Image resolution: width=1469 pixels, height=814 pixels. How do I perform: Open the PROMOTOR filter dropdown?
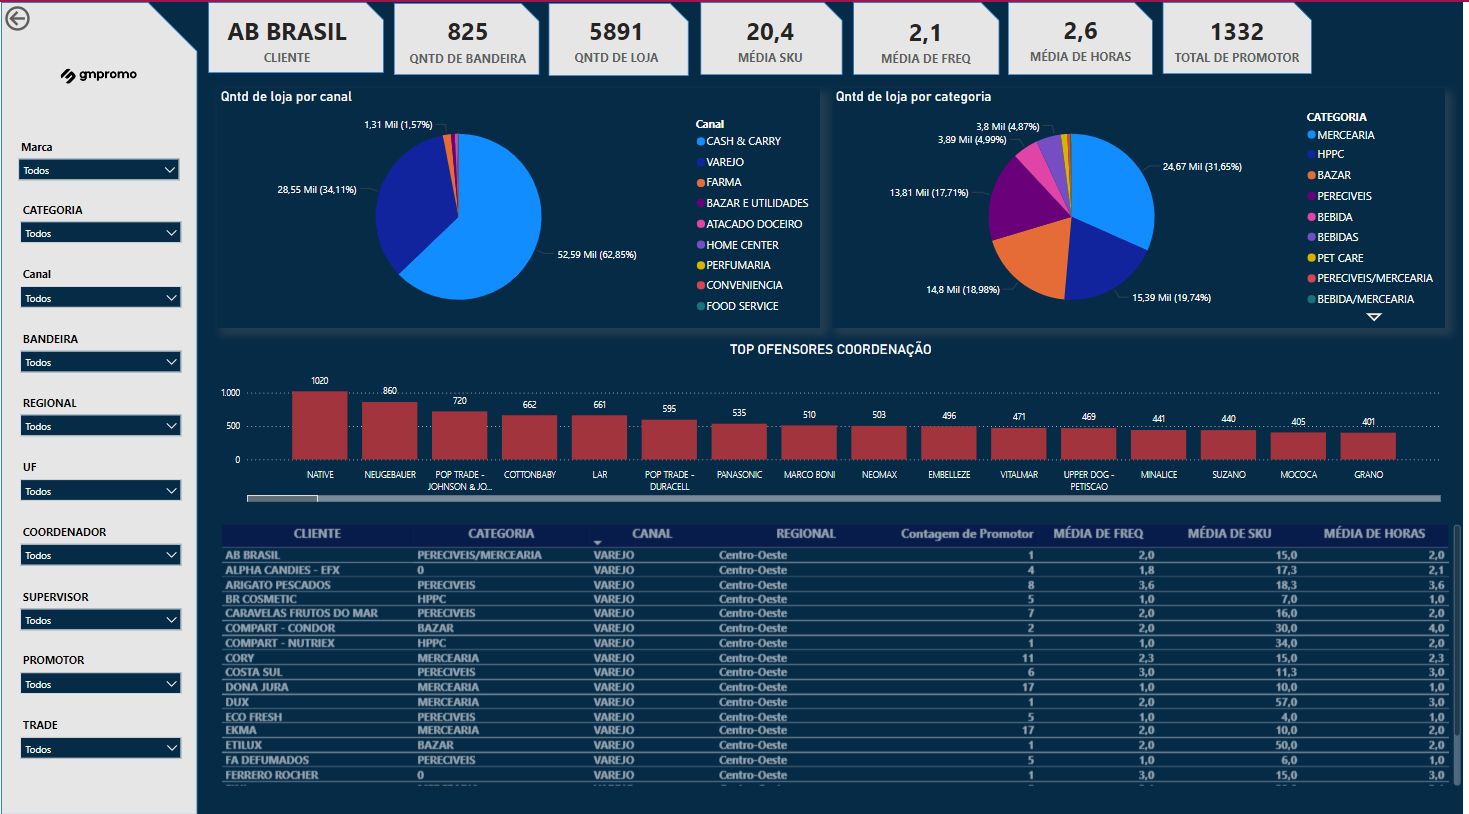pyautogui.click(x=100, y=684)
